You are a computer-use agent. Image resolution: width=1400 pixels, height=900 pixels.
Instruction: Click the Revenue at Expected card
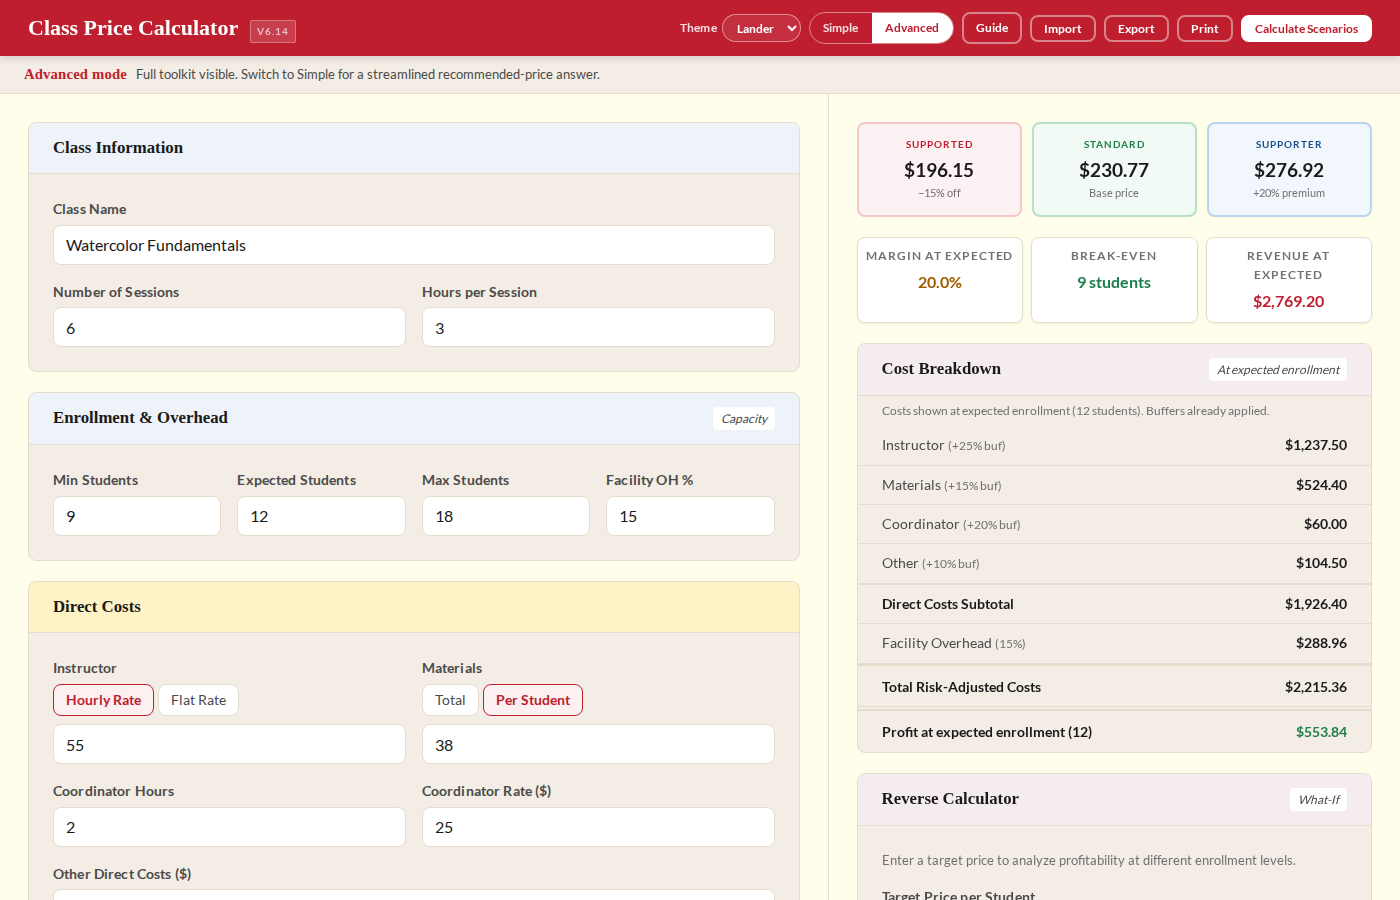click(1289, 280)
